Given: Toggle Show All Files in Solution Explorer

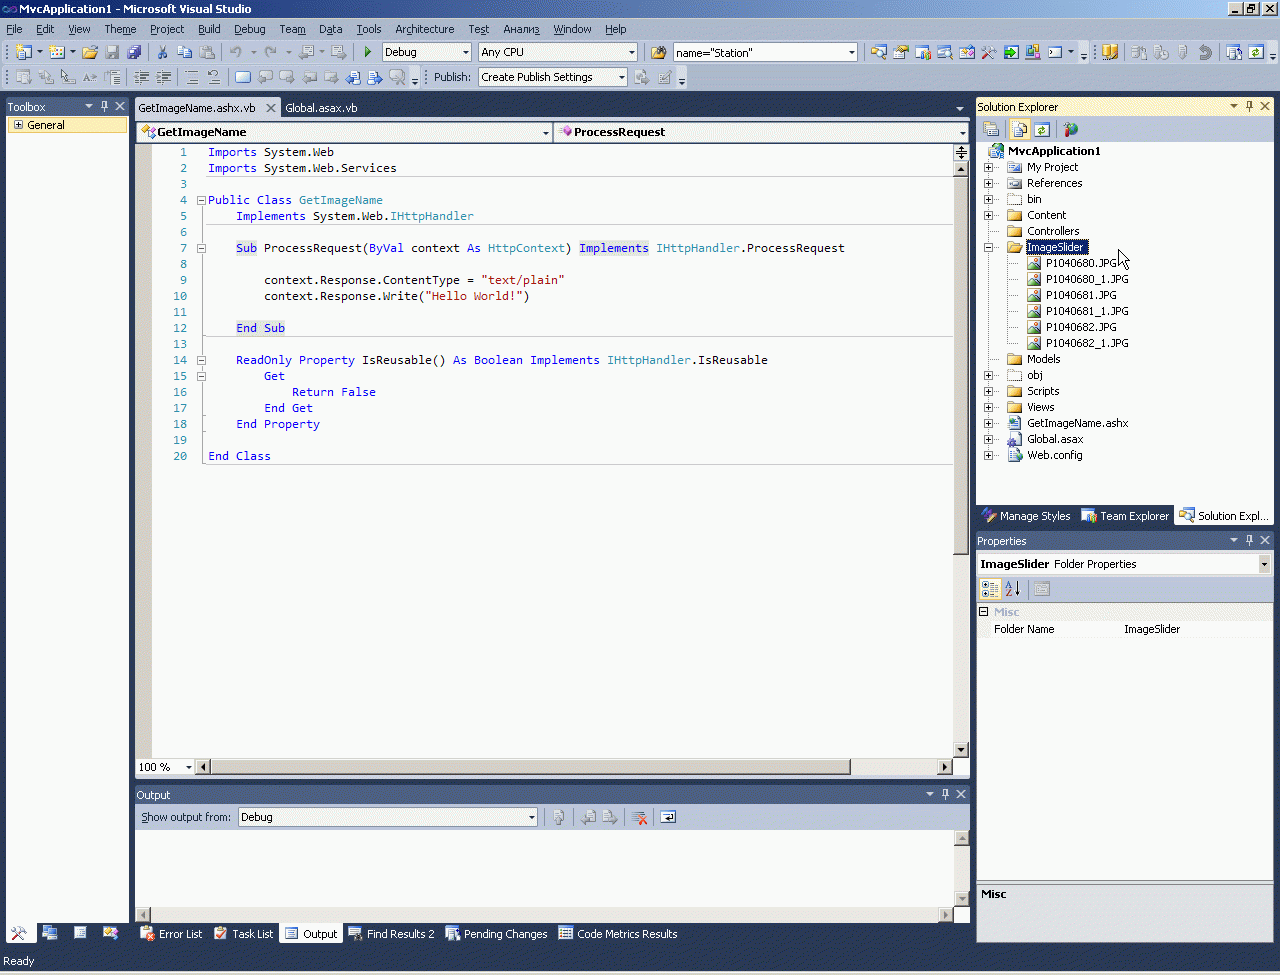Looking at the screenshot, I should 1019,129.
